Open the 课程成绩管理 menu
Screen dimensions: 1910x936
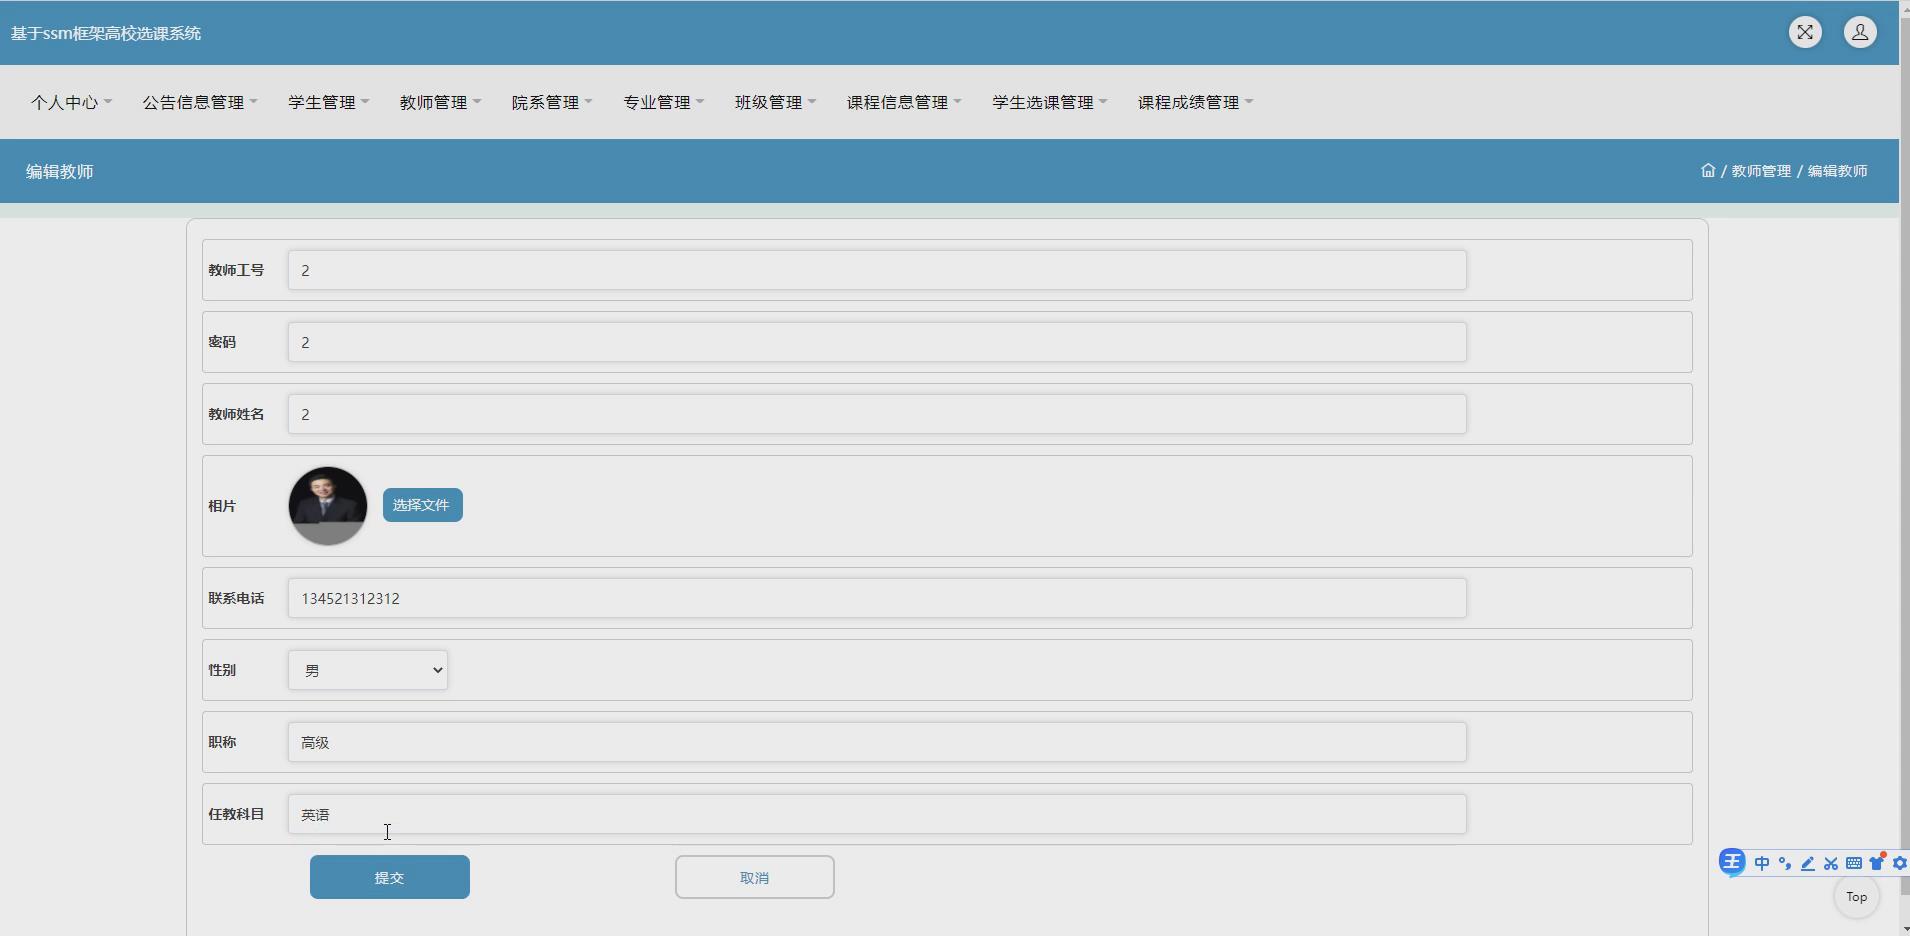(1196, 102)
